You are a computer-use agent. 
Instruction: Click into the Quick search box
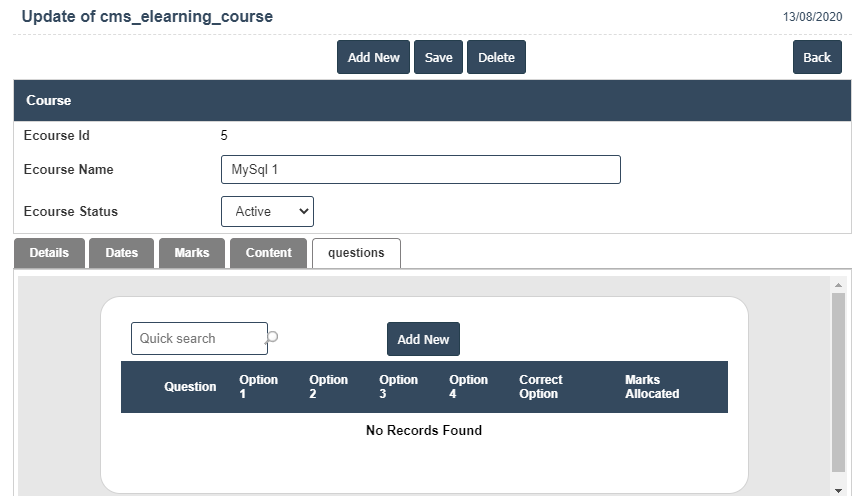pos(198,338)
